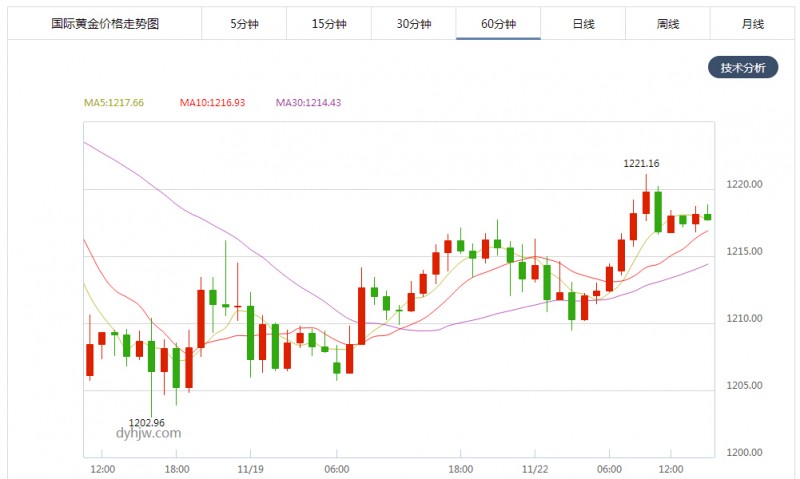This screenshot has height=479, width=800.
Task: Click the 1221.16 high price label
Action: pyautogui.click(x=641, y=163)
